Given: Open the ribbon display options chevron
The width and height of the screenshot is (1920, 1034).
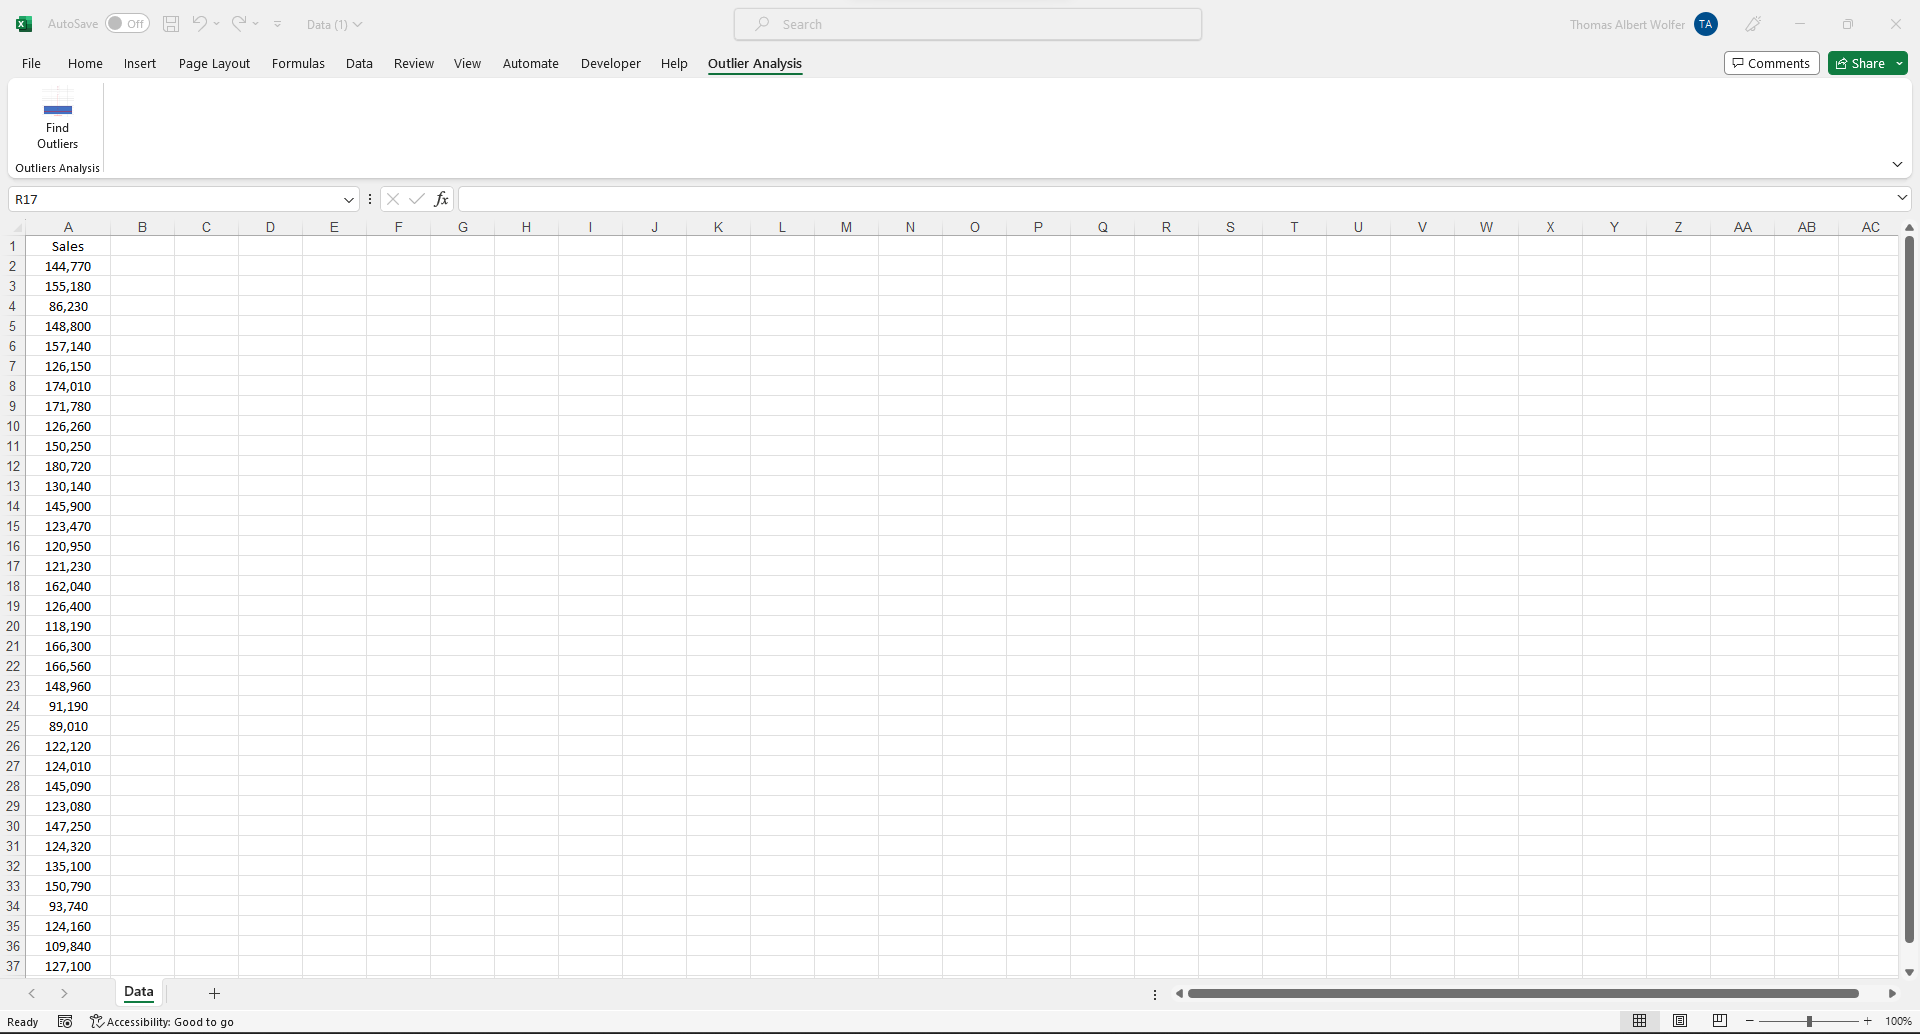Looking at the screenshot, I should coord(1897,164).
